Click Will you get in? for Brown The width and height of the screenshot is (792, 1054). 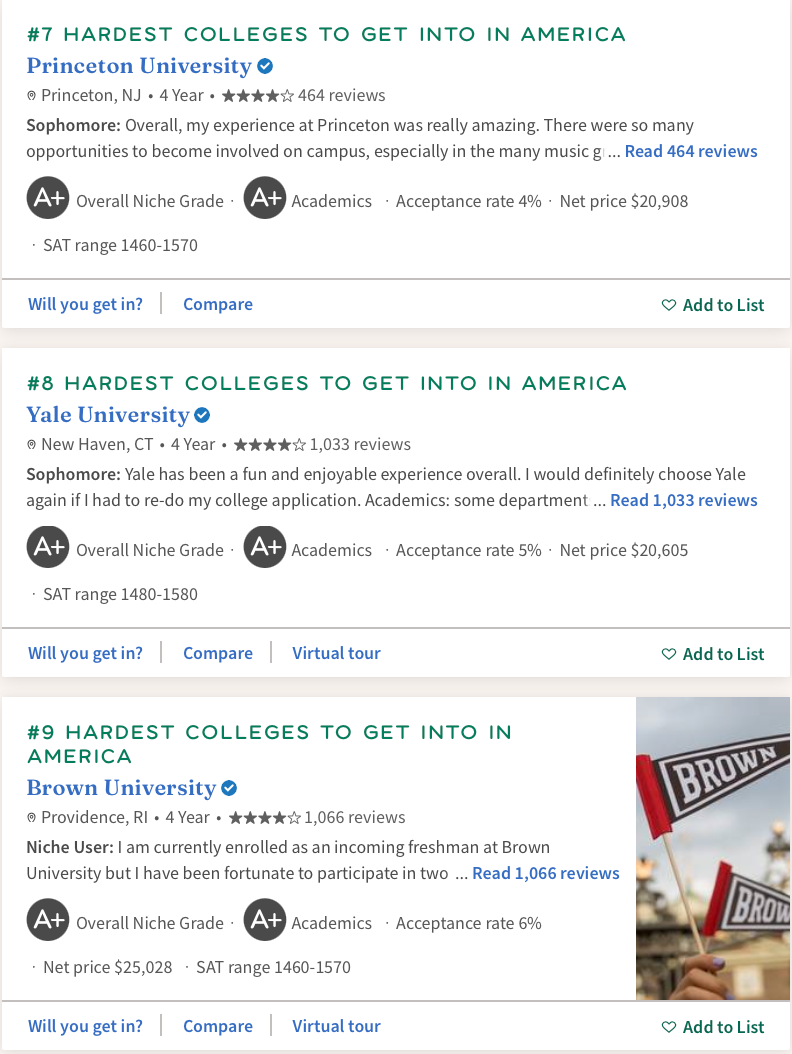pos(85,1026)
